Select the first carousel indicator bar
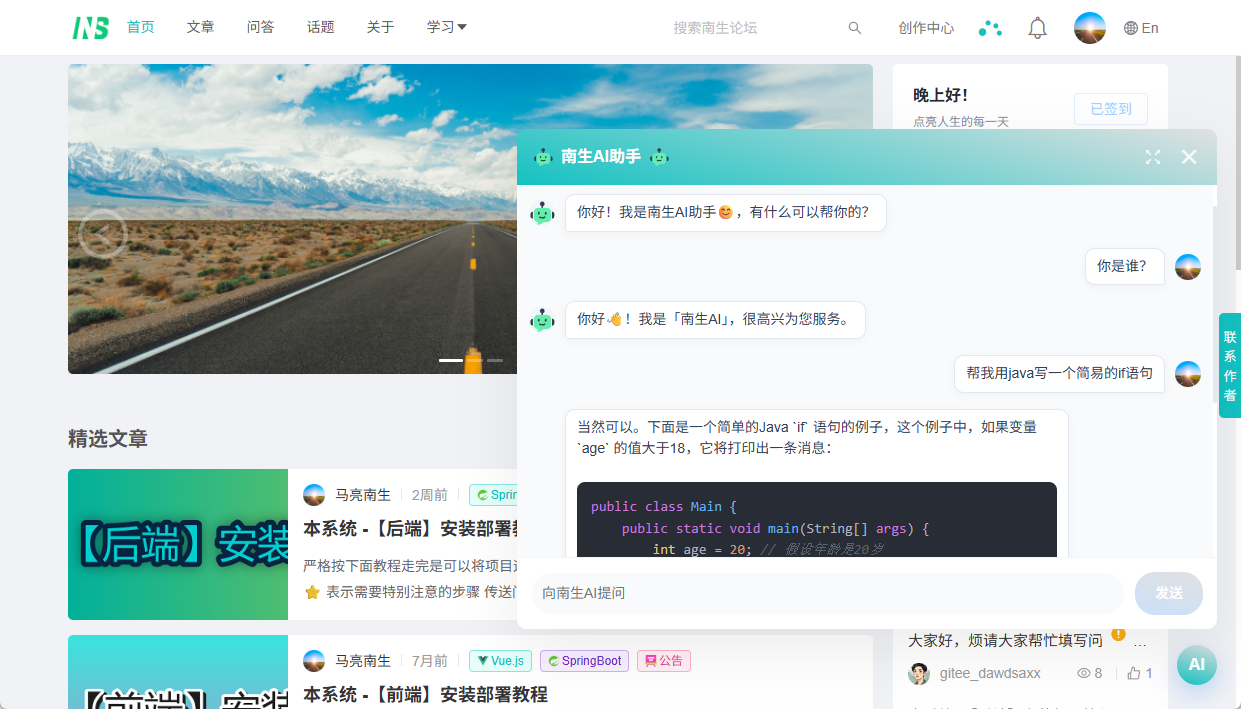This screenshot has width=1241, height=709. [x=450, y=360]
